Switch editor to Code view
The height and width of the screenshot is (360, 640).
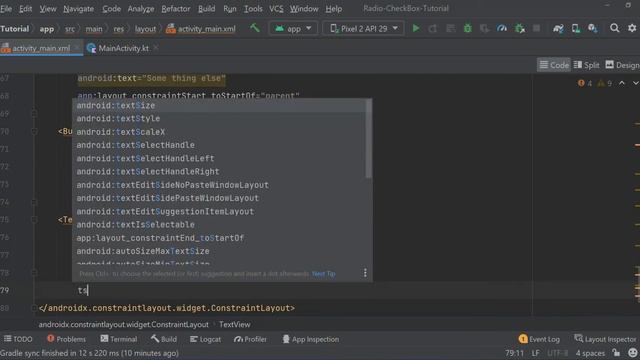tap(554, 65)
